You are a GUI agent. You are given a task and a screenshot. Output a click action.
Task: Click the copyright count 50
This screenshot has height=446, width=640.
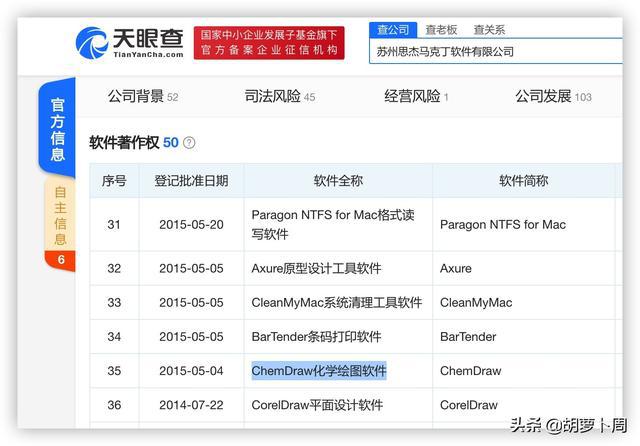click(x=171, y=143)
